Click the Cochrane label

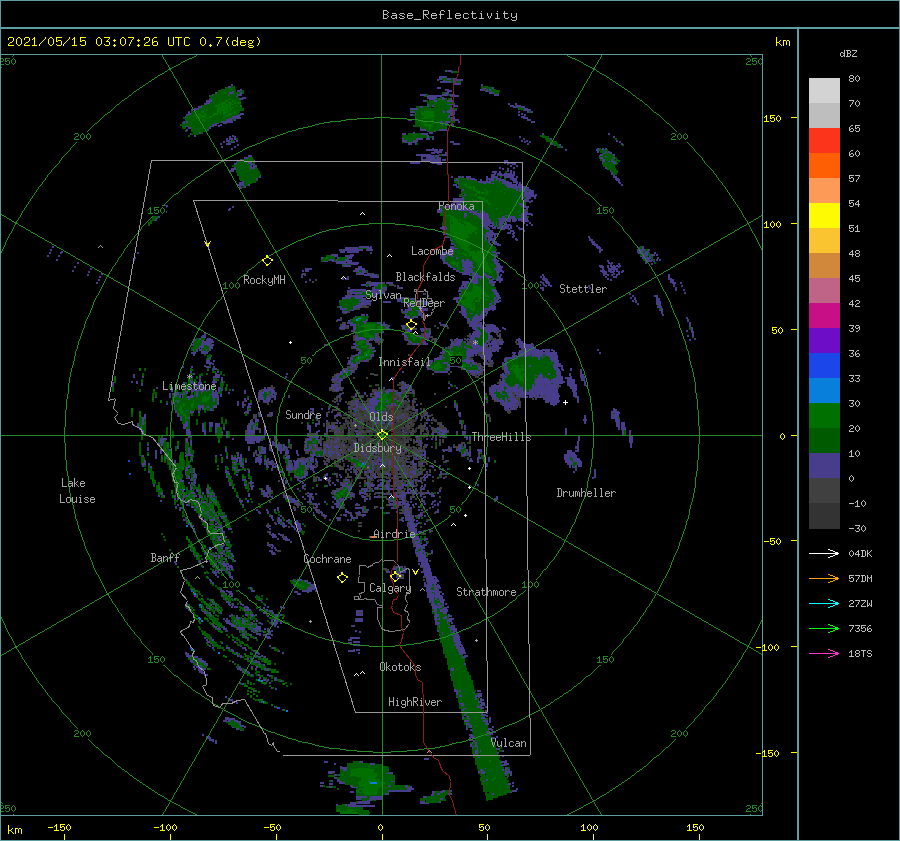(327, 559)
